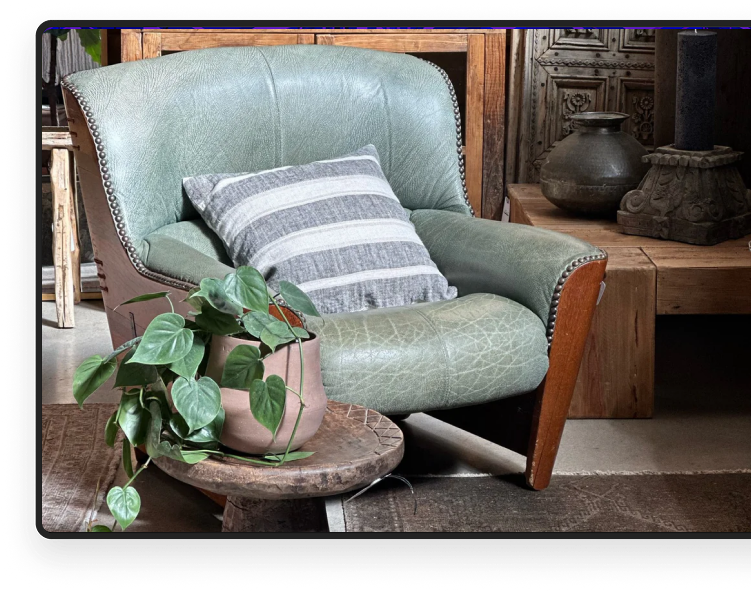Click the wooden cabinet frame behind the chair
This screenshot has width=751, height=591.
pos(480,100)
